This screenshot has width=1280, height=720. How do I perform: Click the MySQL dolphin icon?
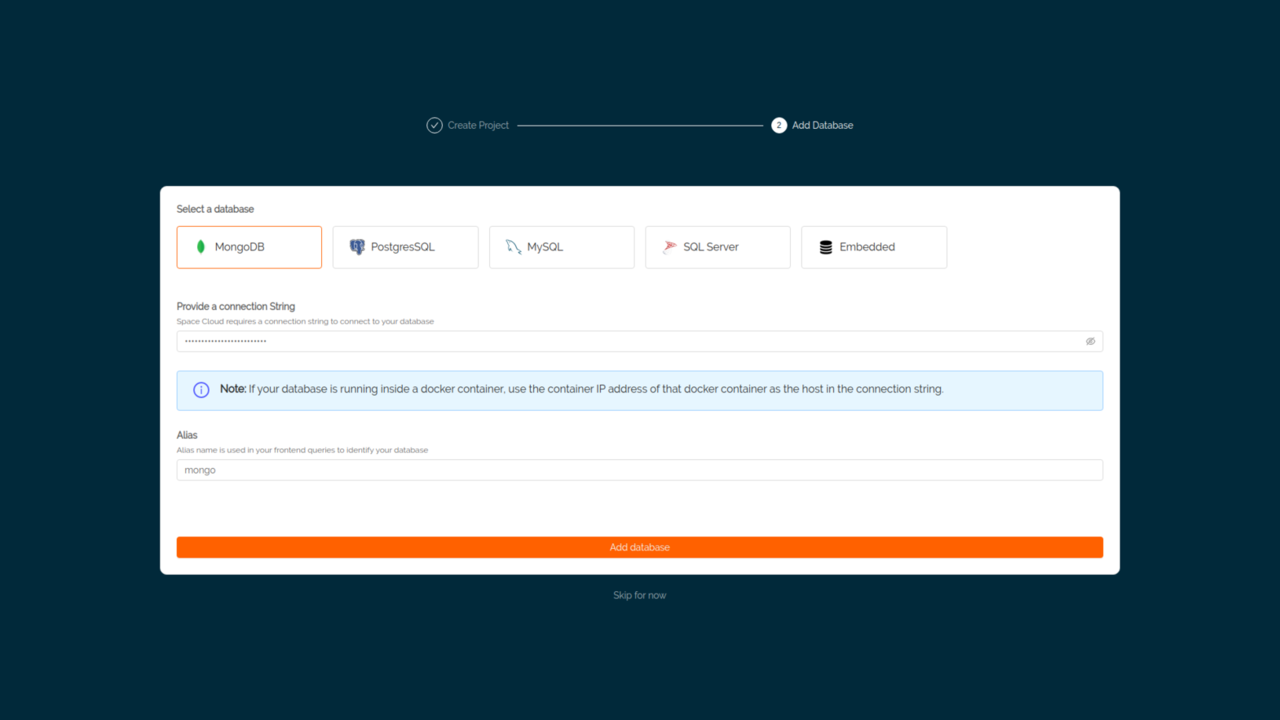point(512,246)
